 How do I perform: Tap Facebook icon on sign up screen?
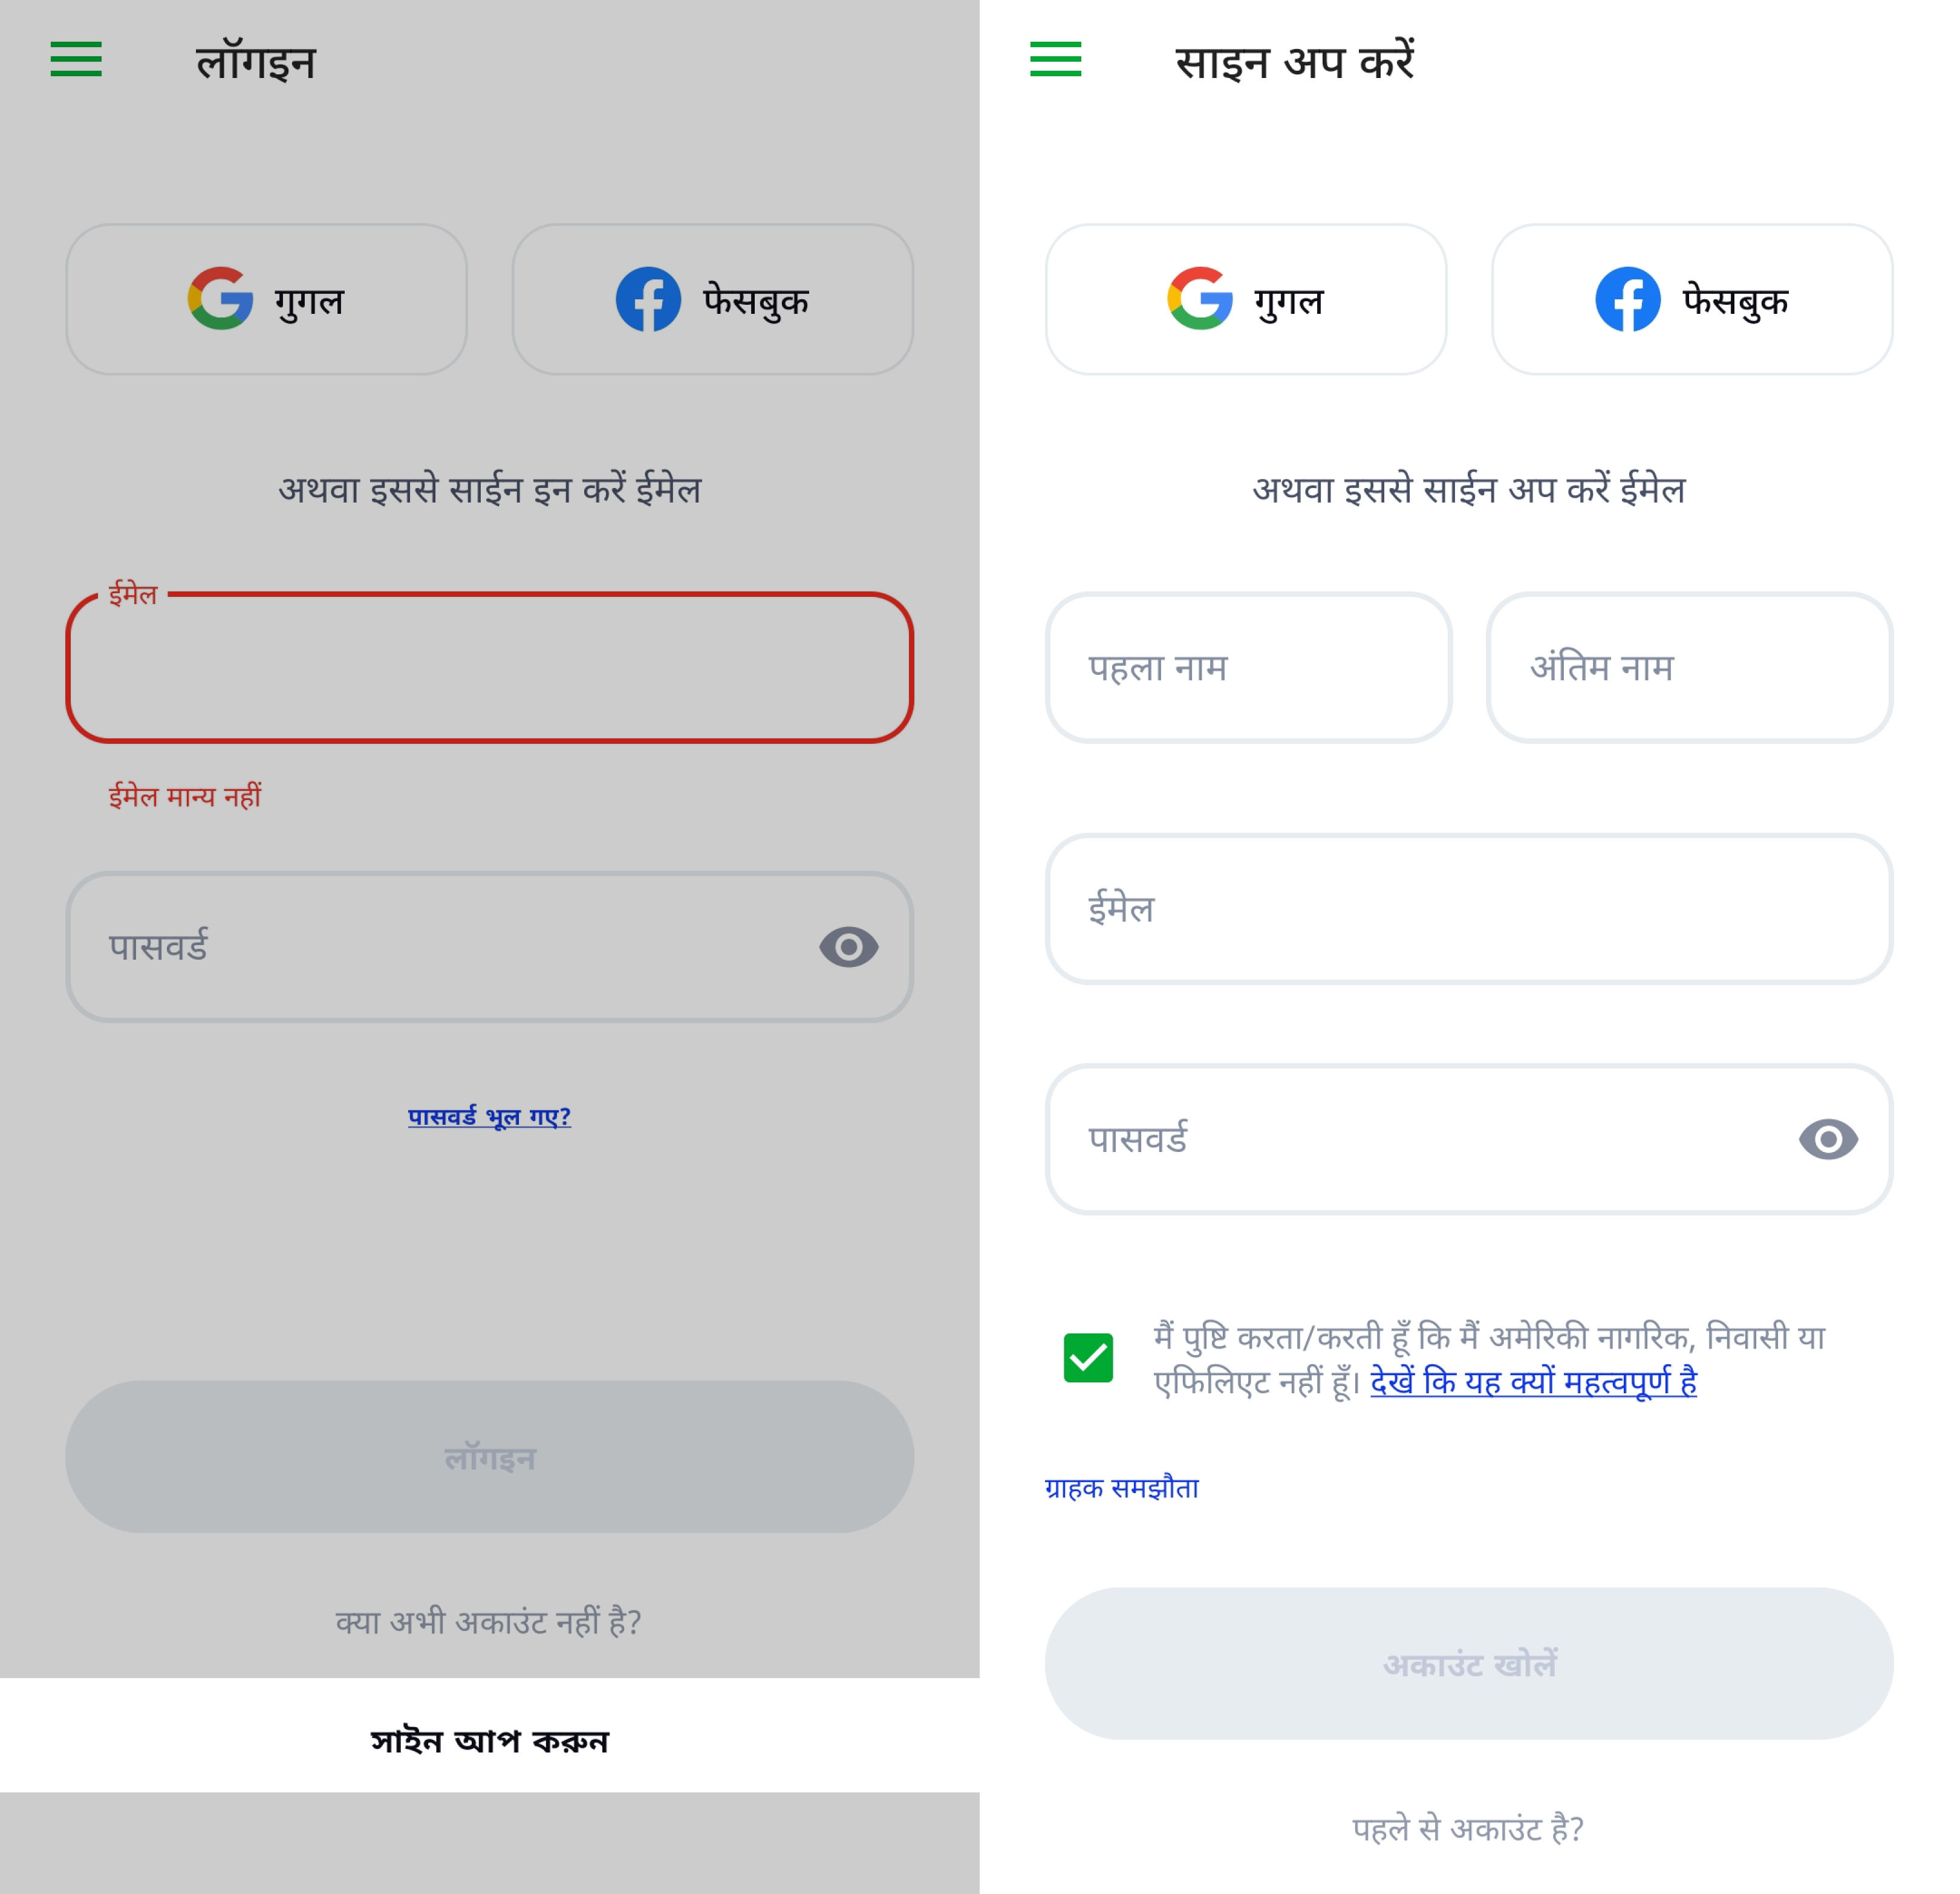tap(1628, 299)
